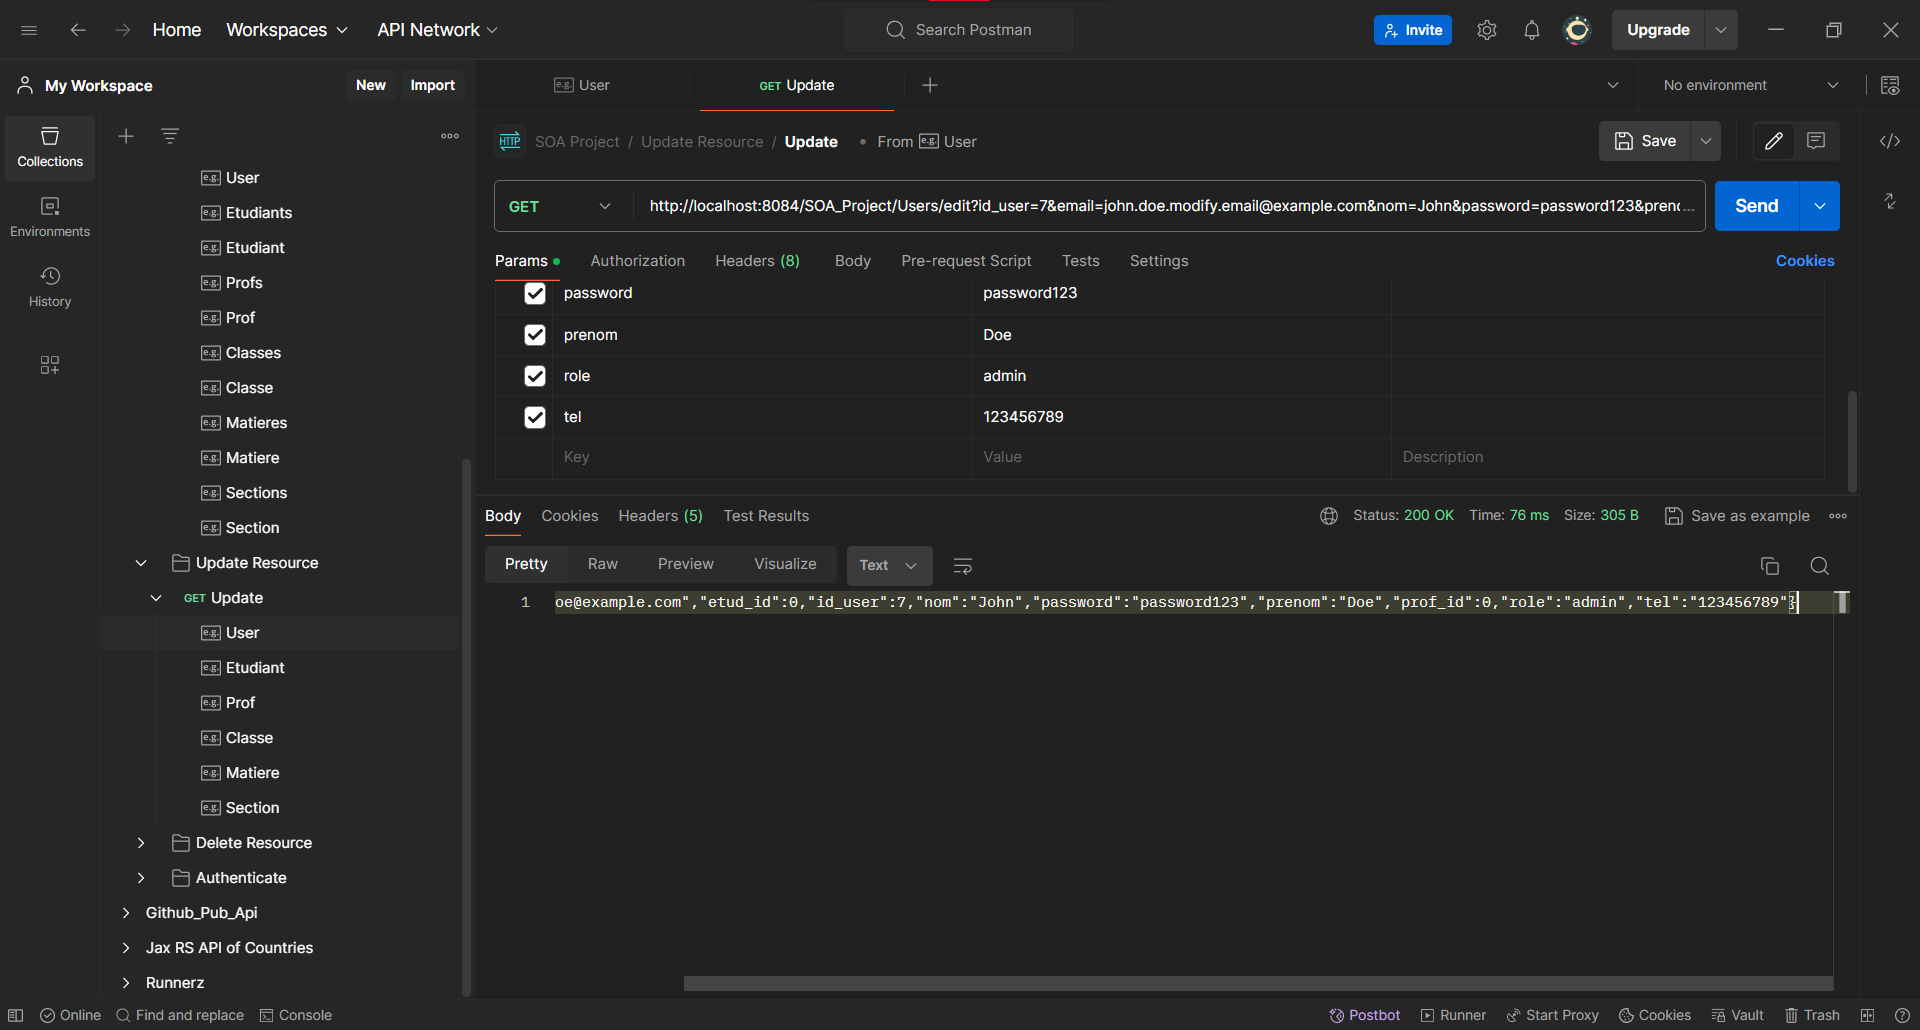Open the configure workspace sidebar icon
The width and height of the screenshot is (1920, 1030).
(x=50, y=365)
